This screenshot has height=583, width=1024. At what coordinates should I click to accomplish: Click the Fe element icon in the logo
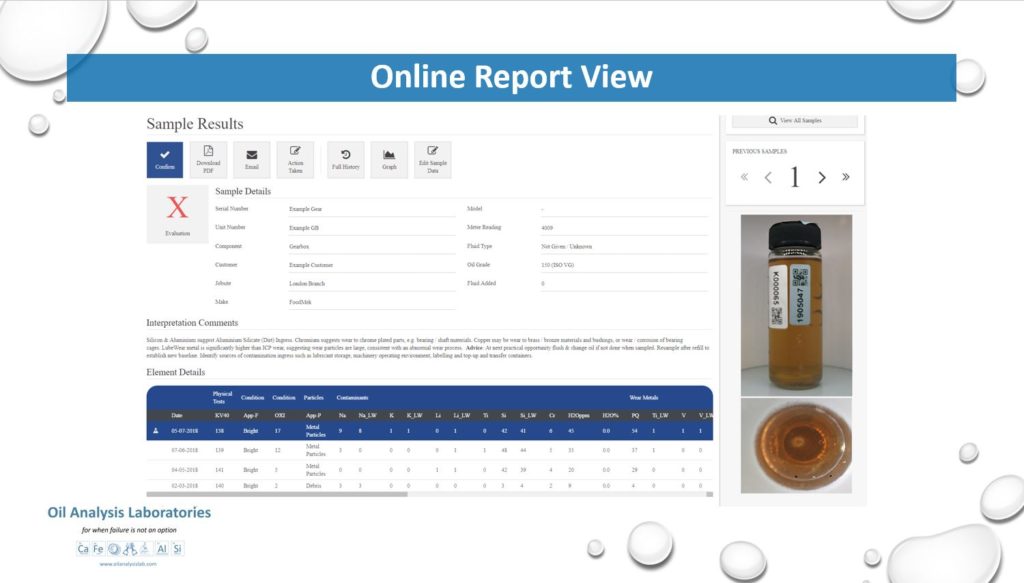[96, 548]
